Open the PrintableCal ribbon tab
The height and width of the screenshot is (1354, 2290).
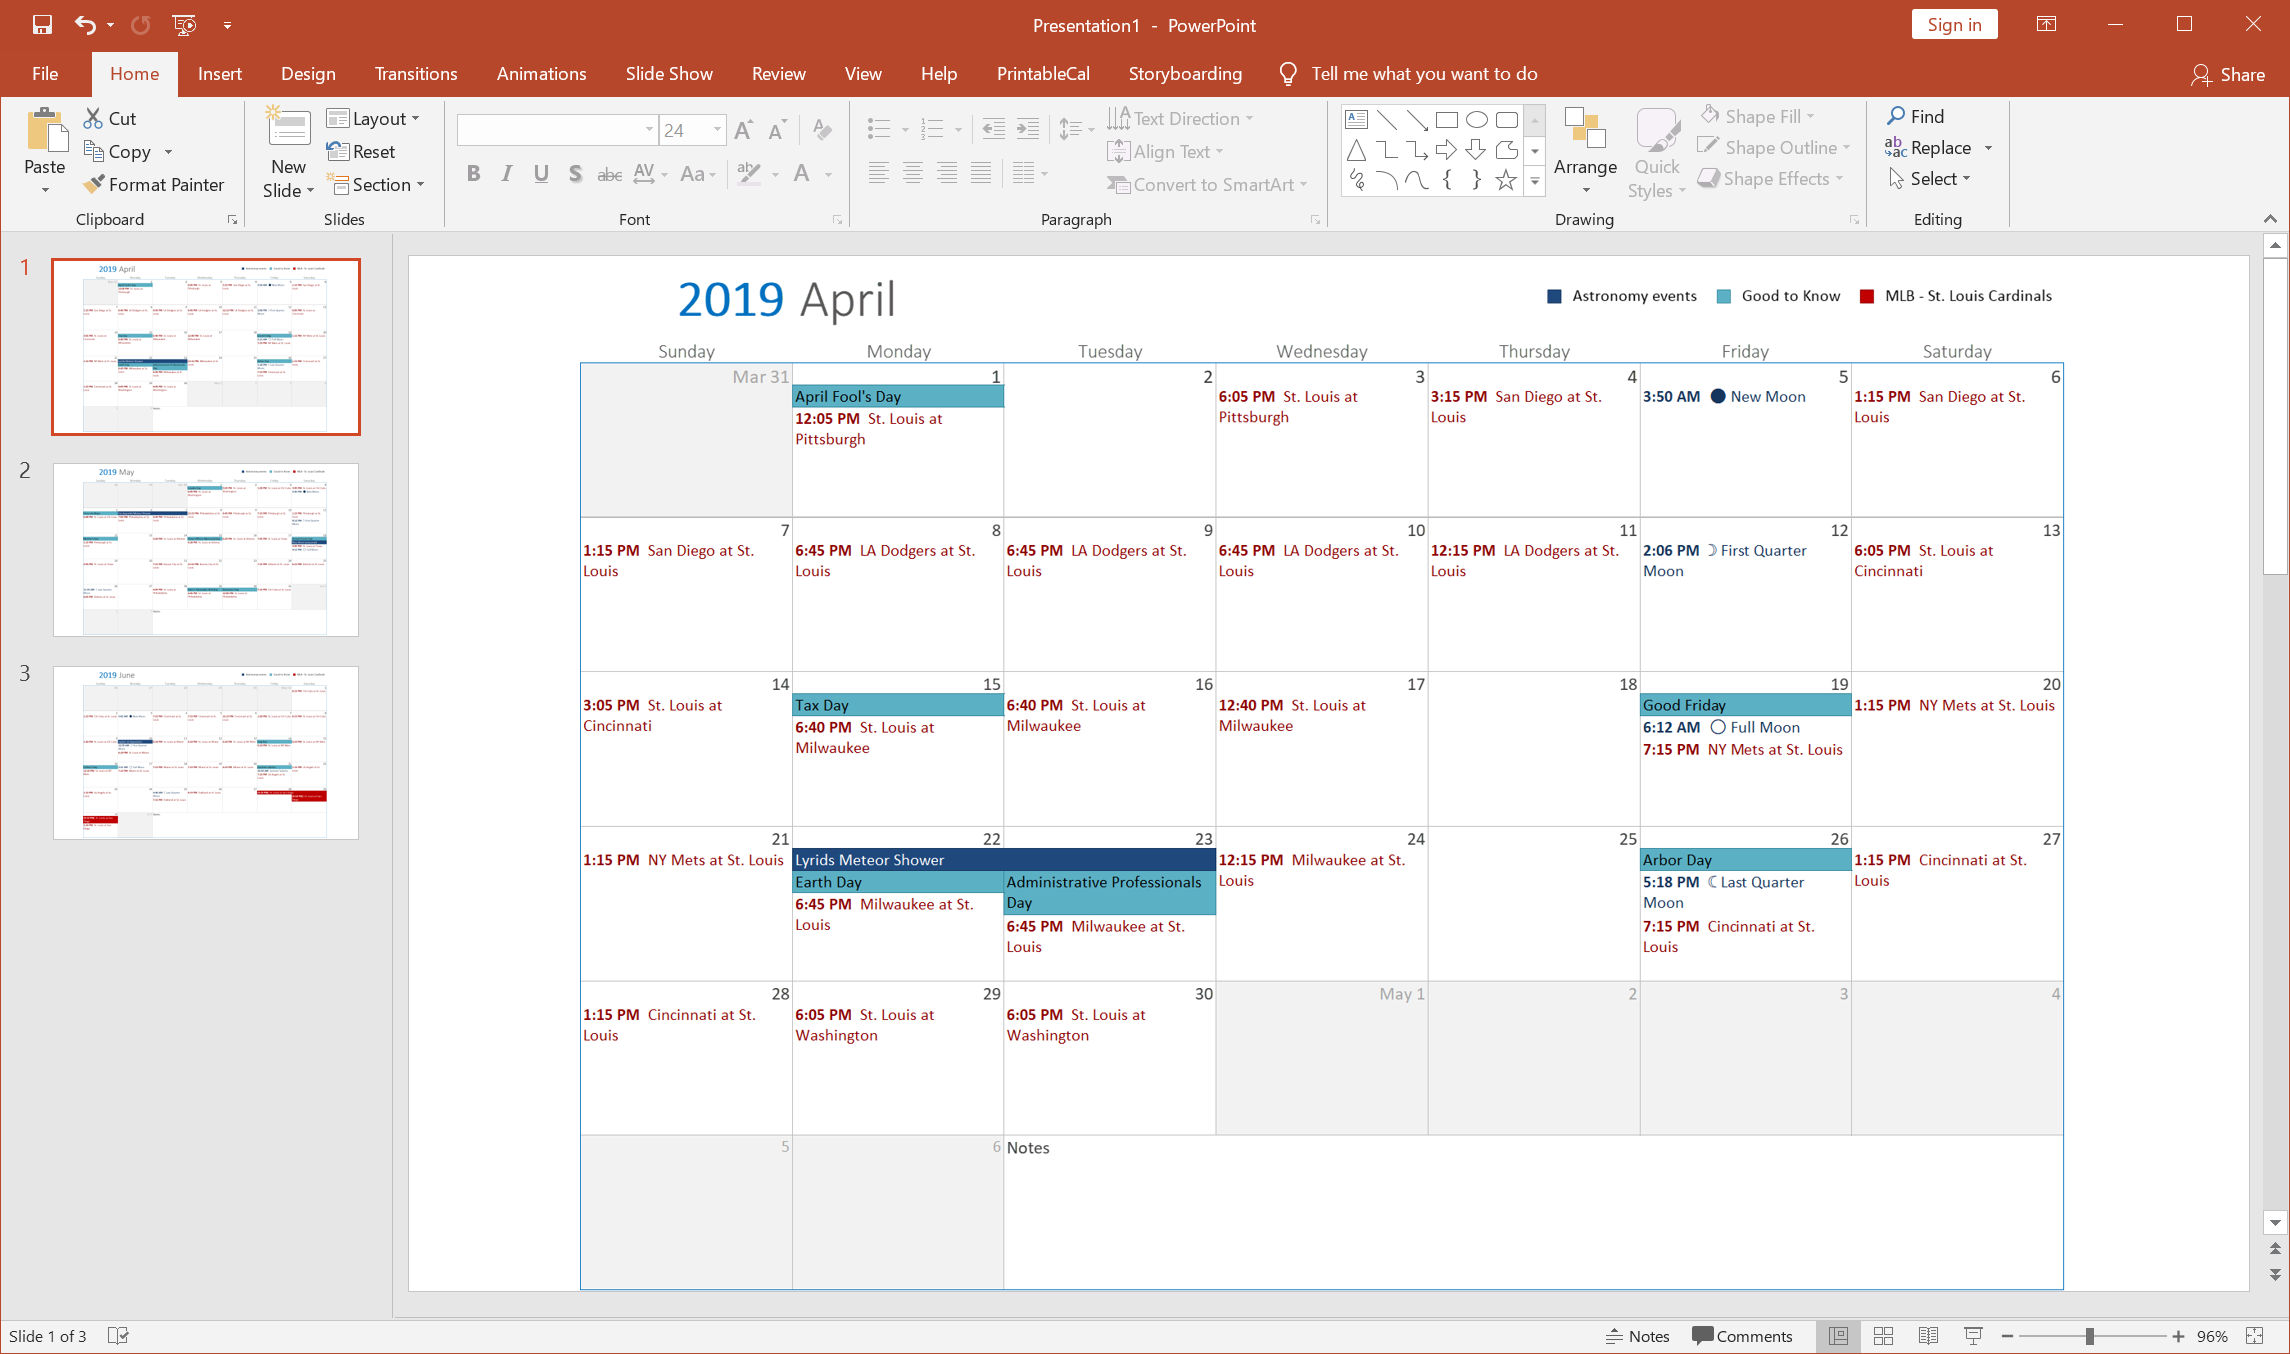[x=1043, y=74]
